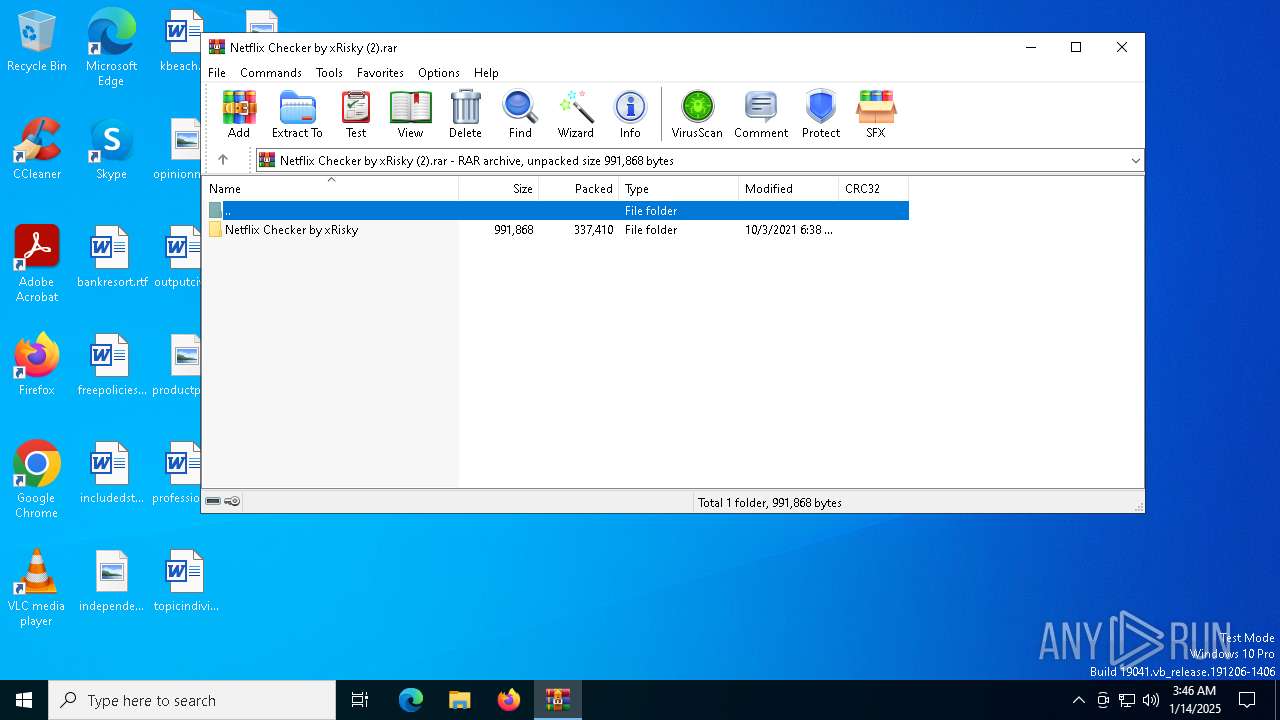The width and height of the screenshot is (1280, 720).
Task: Open the Recycle Bin desktop icon
Action: [x=37, y=42]
